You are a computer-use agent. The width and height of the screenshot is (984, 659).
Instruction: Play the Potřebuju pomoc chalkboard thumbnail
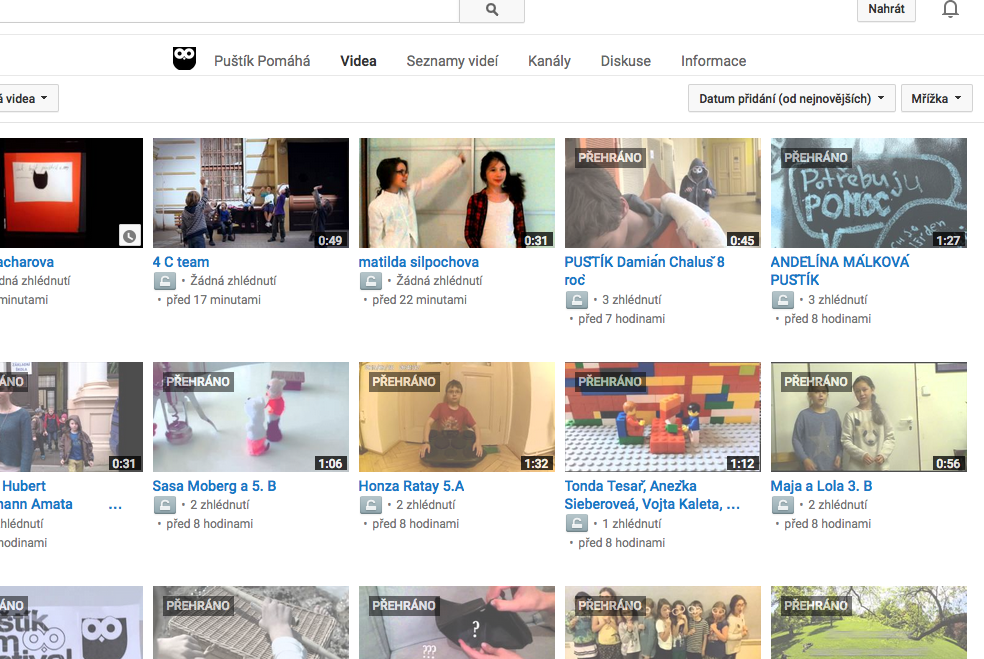tap(869, 193)
